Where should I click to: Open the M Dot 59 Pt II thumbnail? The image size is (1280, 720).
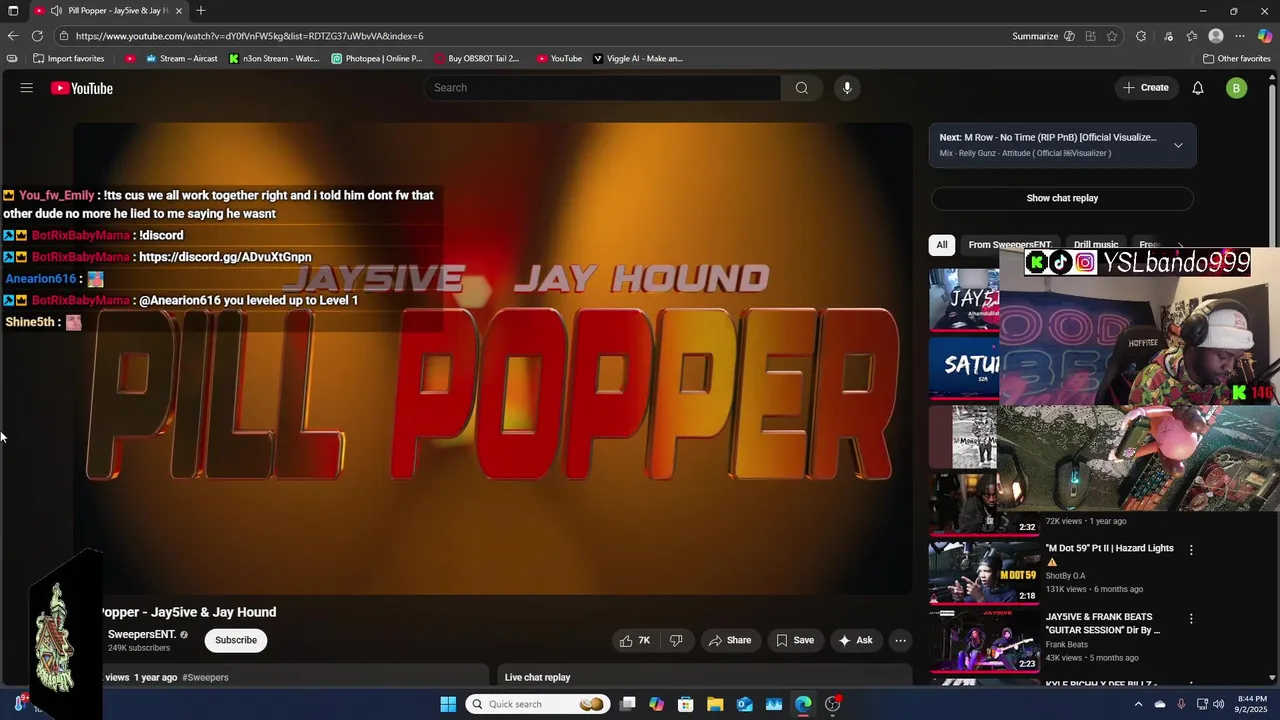tap(985, 572)
